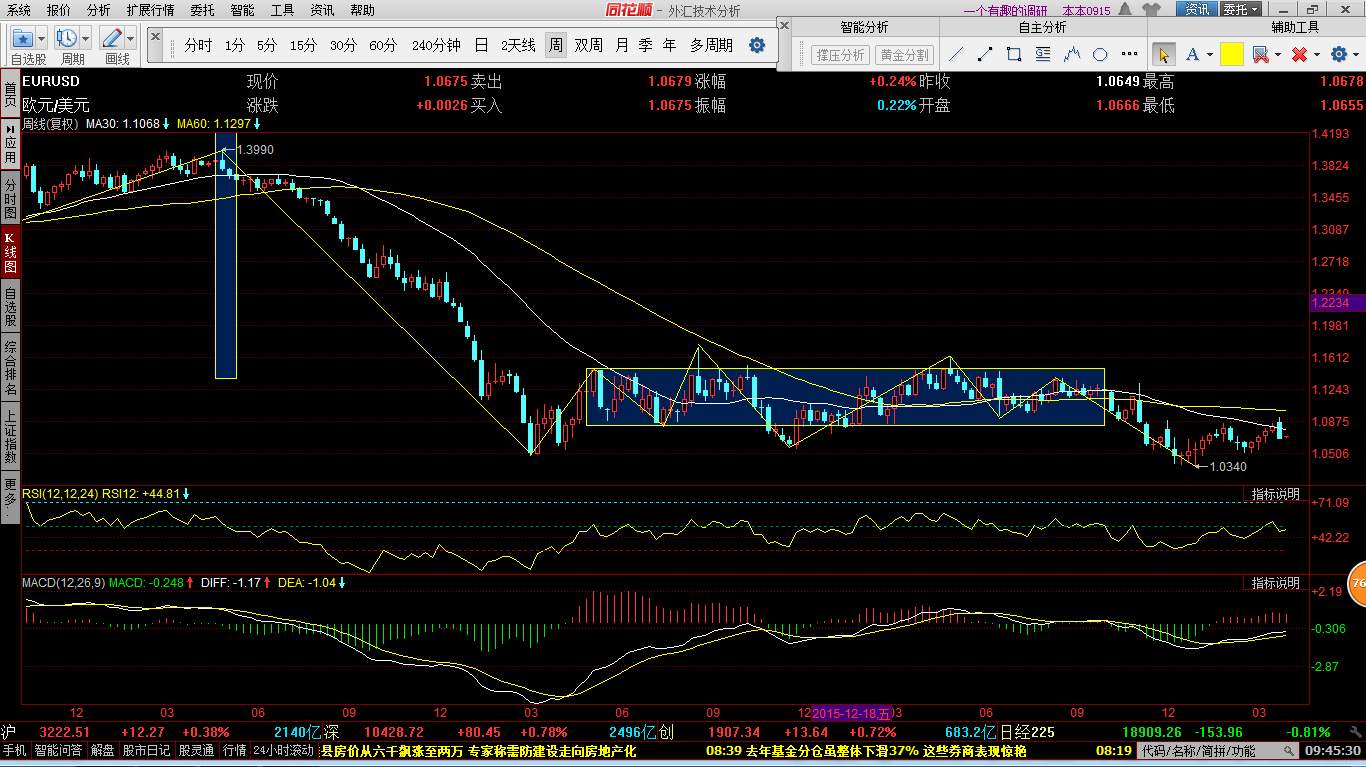Select the rectangle drawing tool
1366x767 pixels.
pos(1014,54)
